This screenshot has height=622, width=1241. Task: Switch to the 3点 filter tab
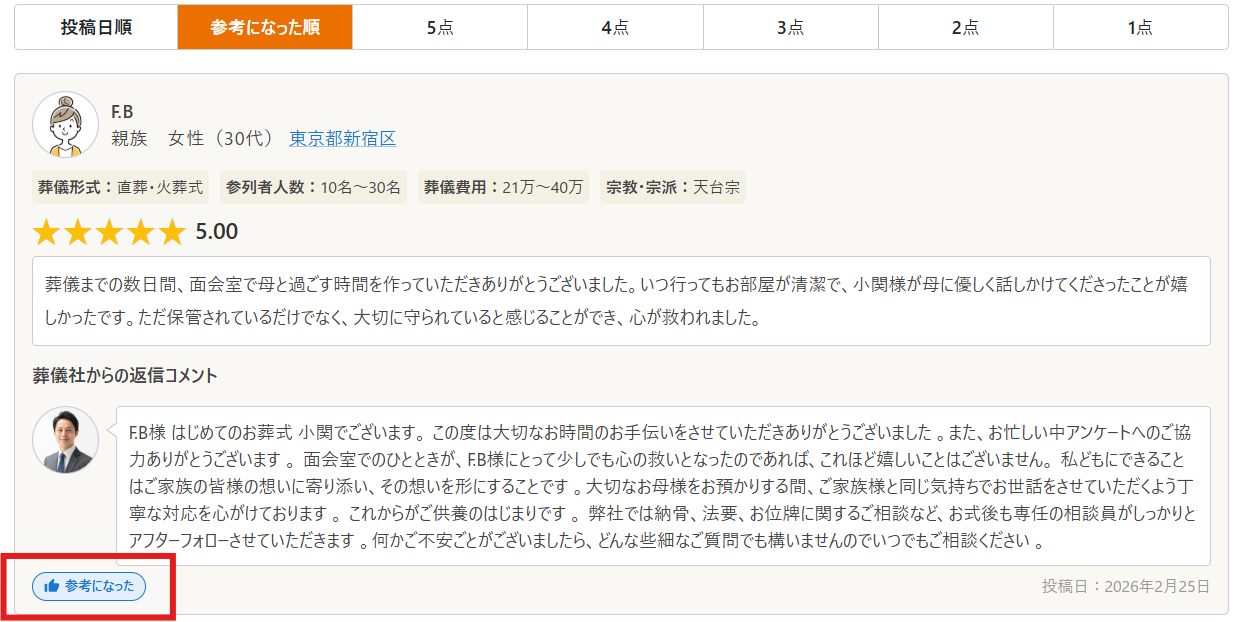pyautogui.click(x=790, y=27)
